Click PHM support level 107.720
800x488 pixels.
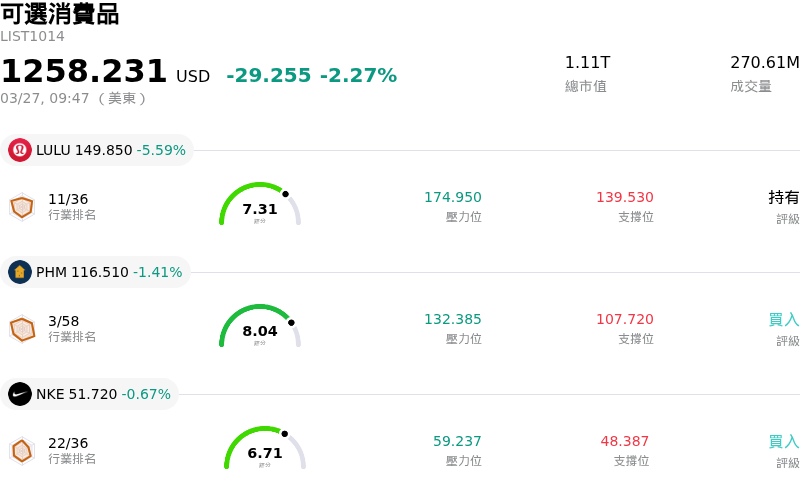tap(625, 319)
